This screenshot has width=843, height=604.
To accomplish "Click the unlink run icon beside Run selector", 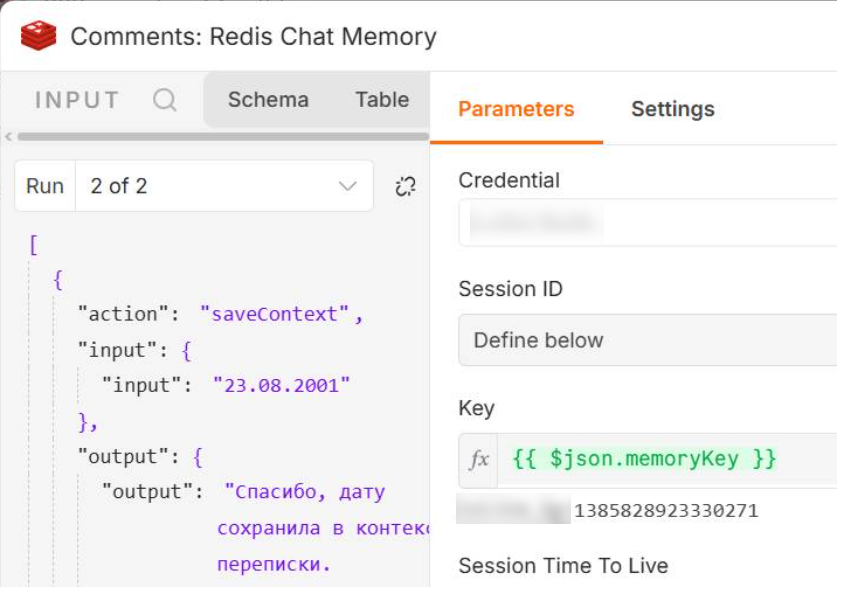I will tap(405, 186).
